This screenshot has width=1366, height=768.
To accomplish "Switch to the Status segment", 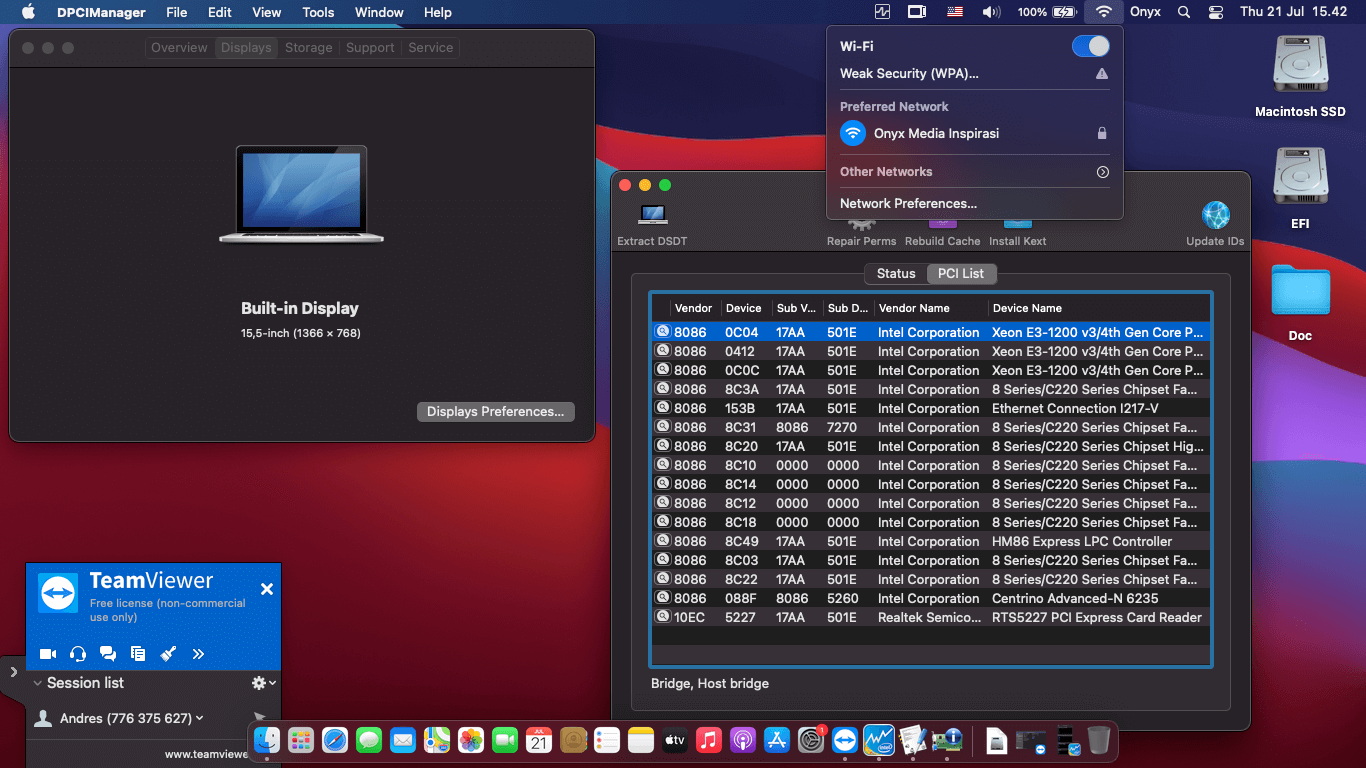I will click(896, 274).
